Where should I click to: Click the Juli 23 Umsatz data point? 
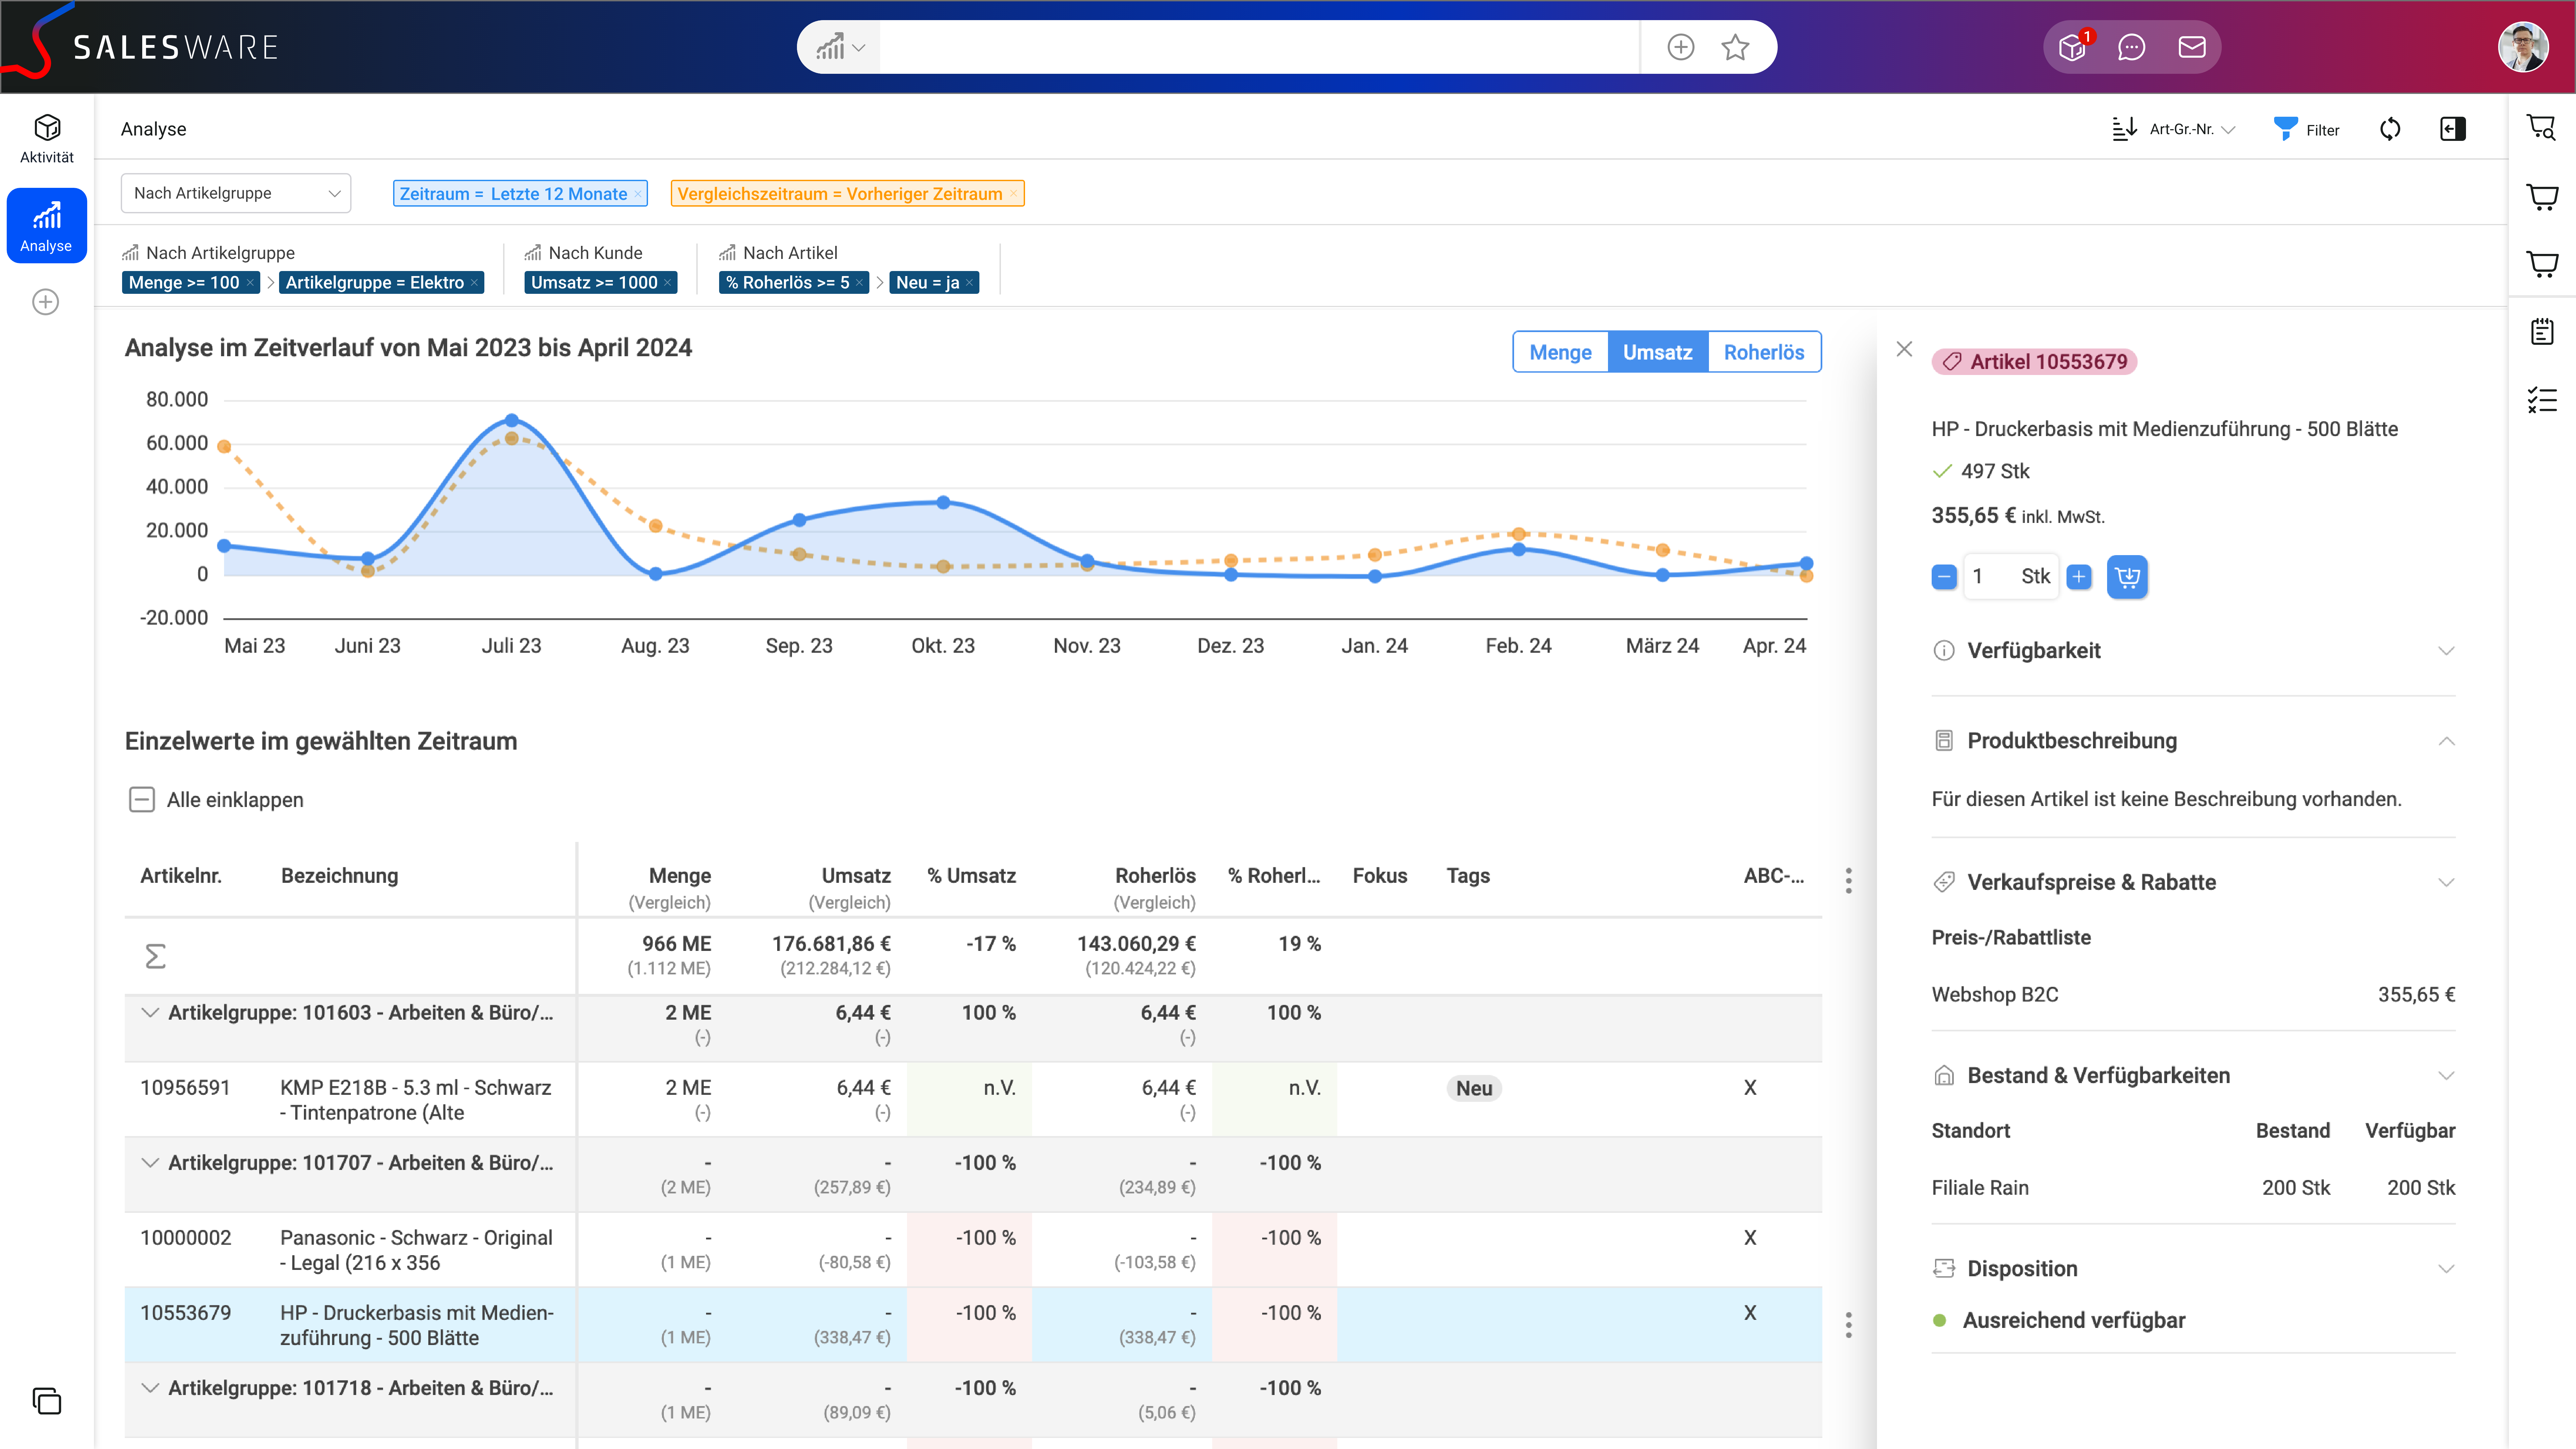tap(512, 420)
